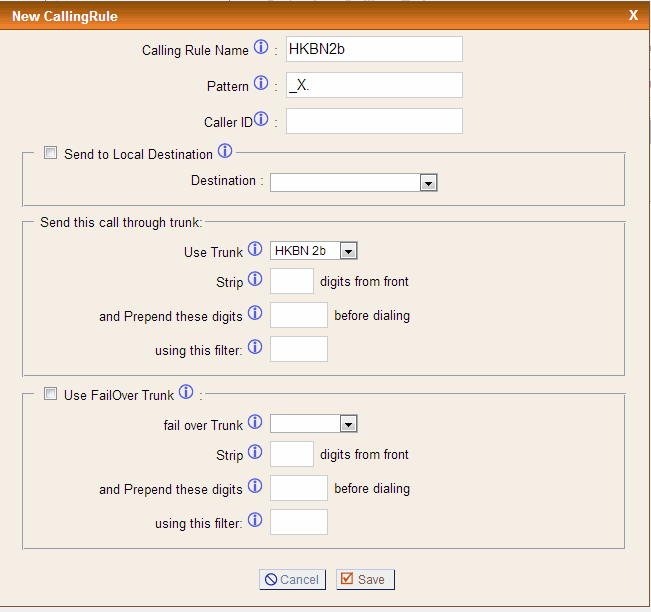Click info icon next to Calling Rule Name
The image size is (651, 612).
[x=261, y=47]
